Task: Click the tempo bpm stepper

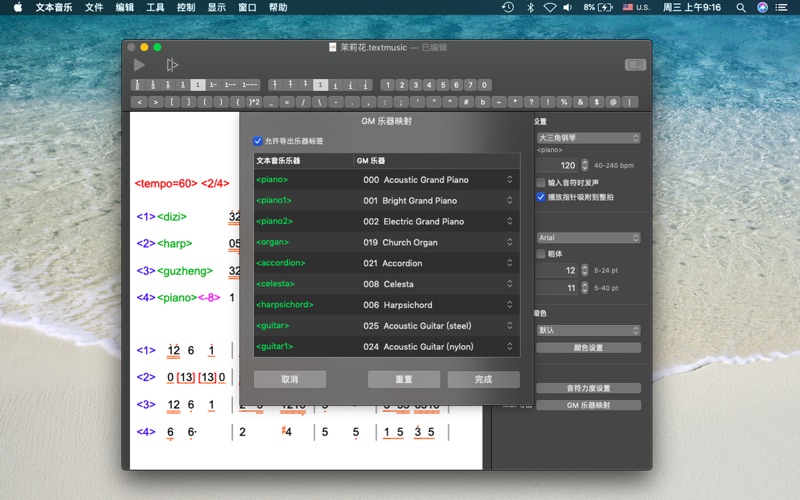Action: (585, 165)
